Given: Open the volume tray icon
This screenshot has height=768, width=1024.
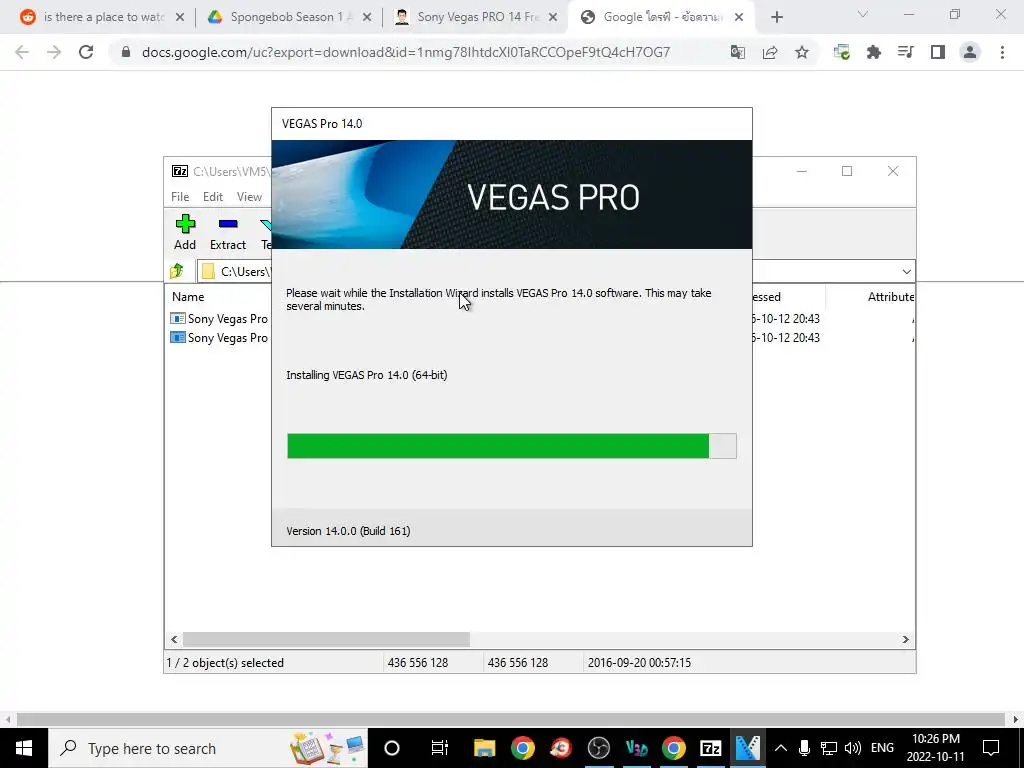Looking at the screenshot, I should 853,748.
